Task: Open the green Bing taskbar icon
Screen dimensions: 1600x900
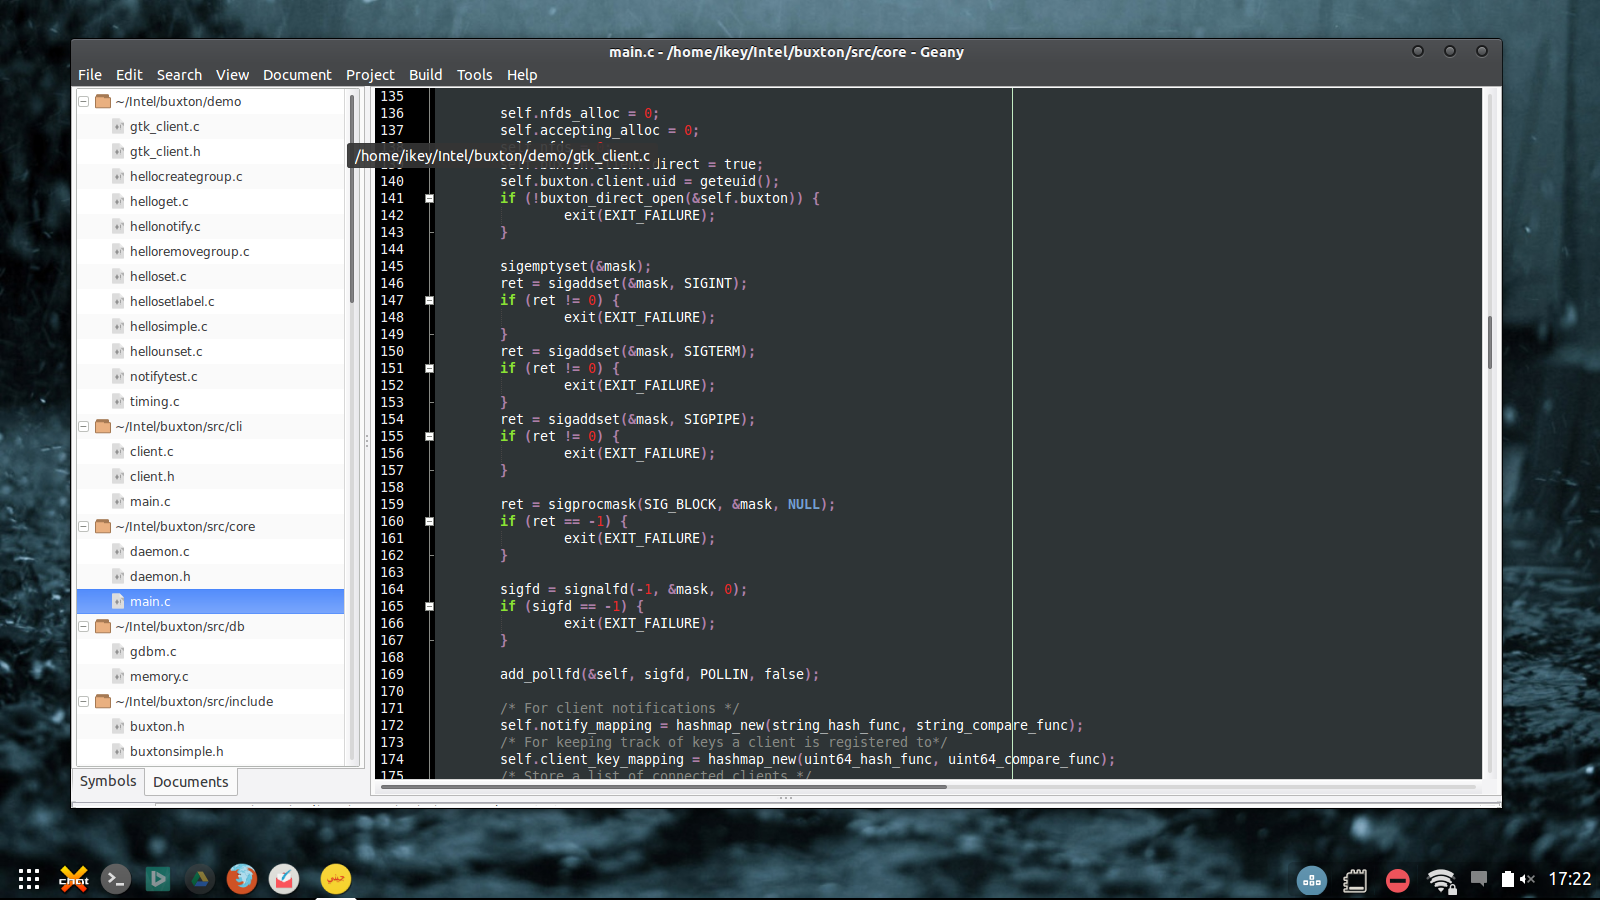Action: tap(158, 879)
